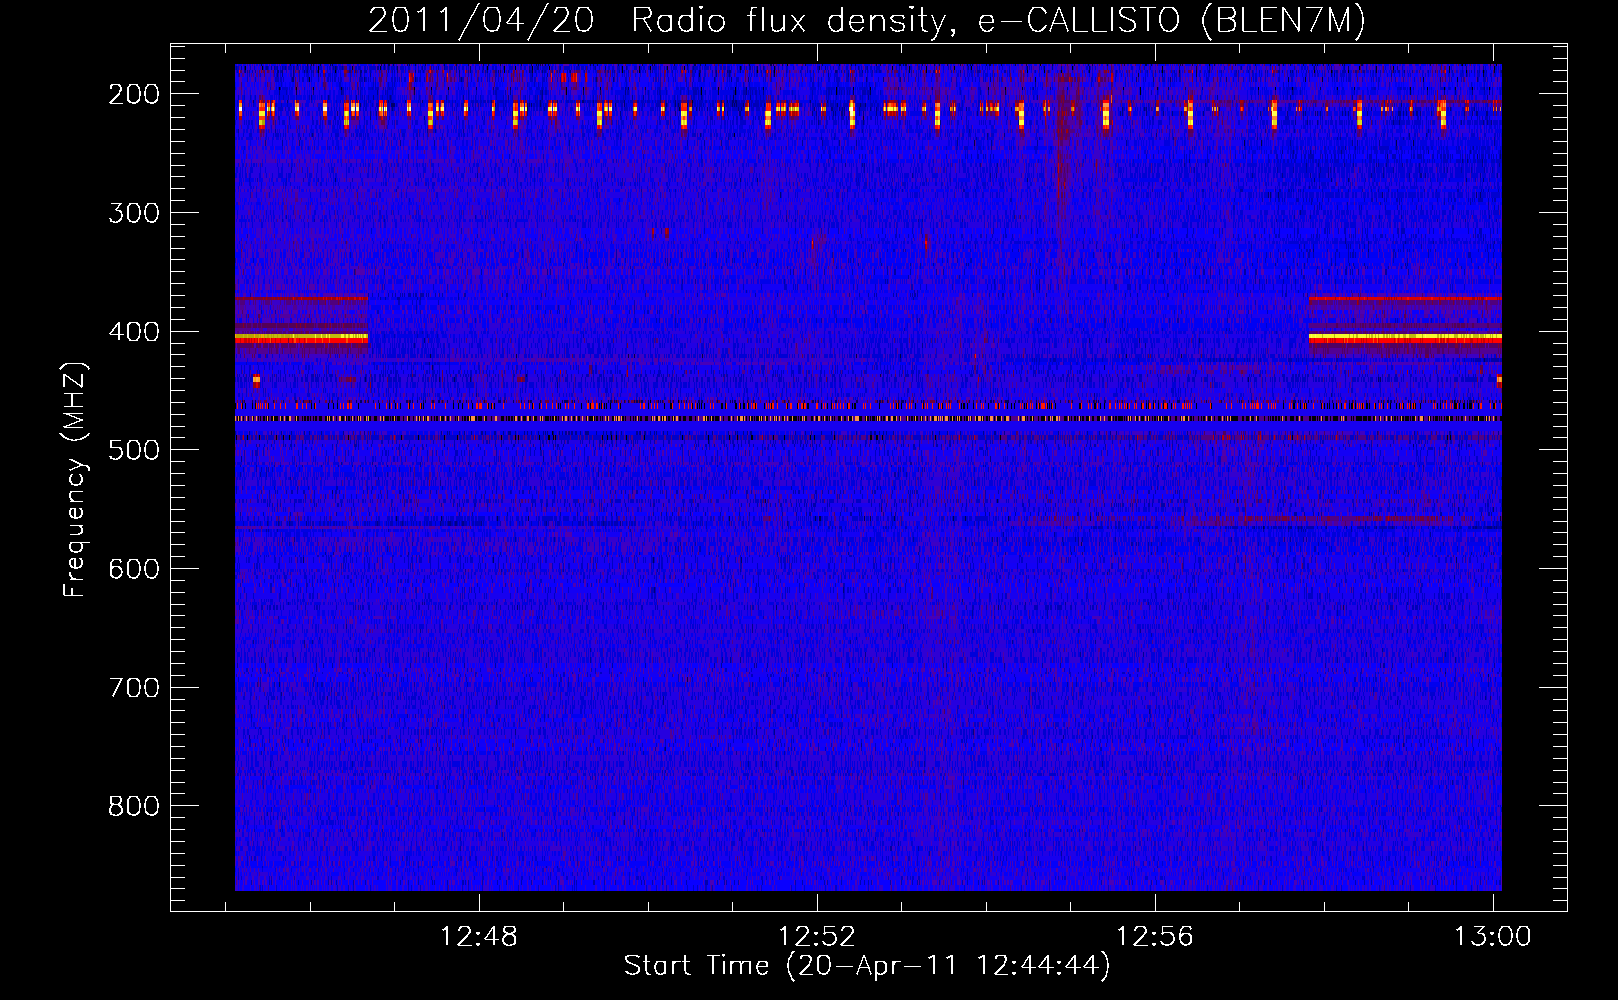Click the 400 frequency tick label
The image size is (1618, 1000).
point(134,332)
